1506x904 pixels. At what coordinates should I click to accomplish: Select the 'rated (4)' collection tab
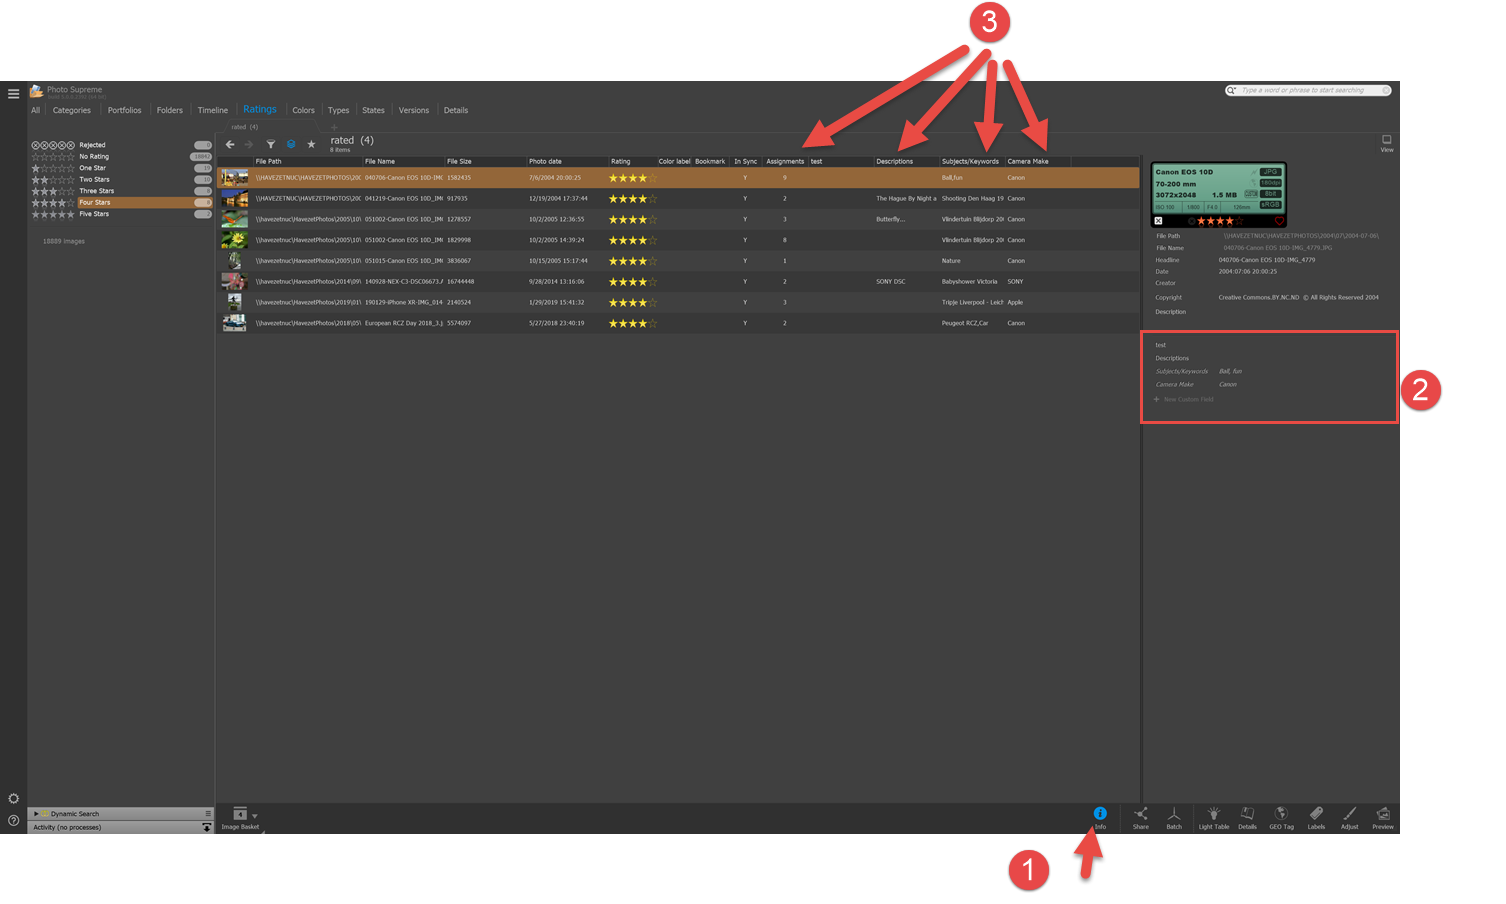[x=245, y=127]
